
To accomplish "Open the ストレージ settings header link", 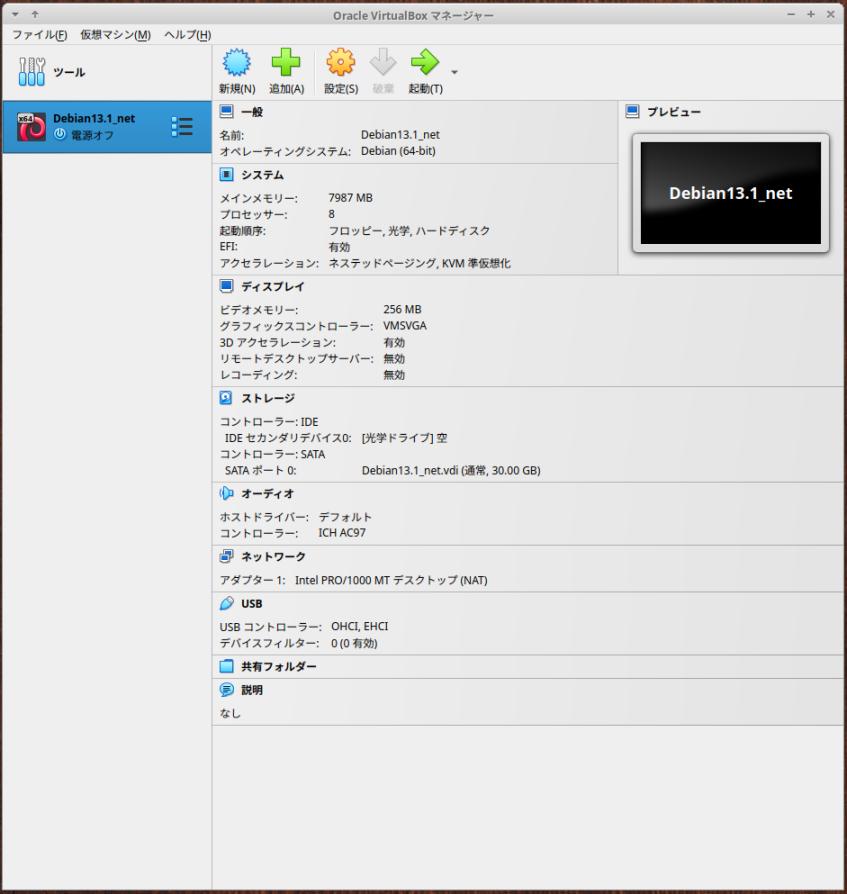I will pos(268,398).
